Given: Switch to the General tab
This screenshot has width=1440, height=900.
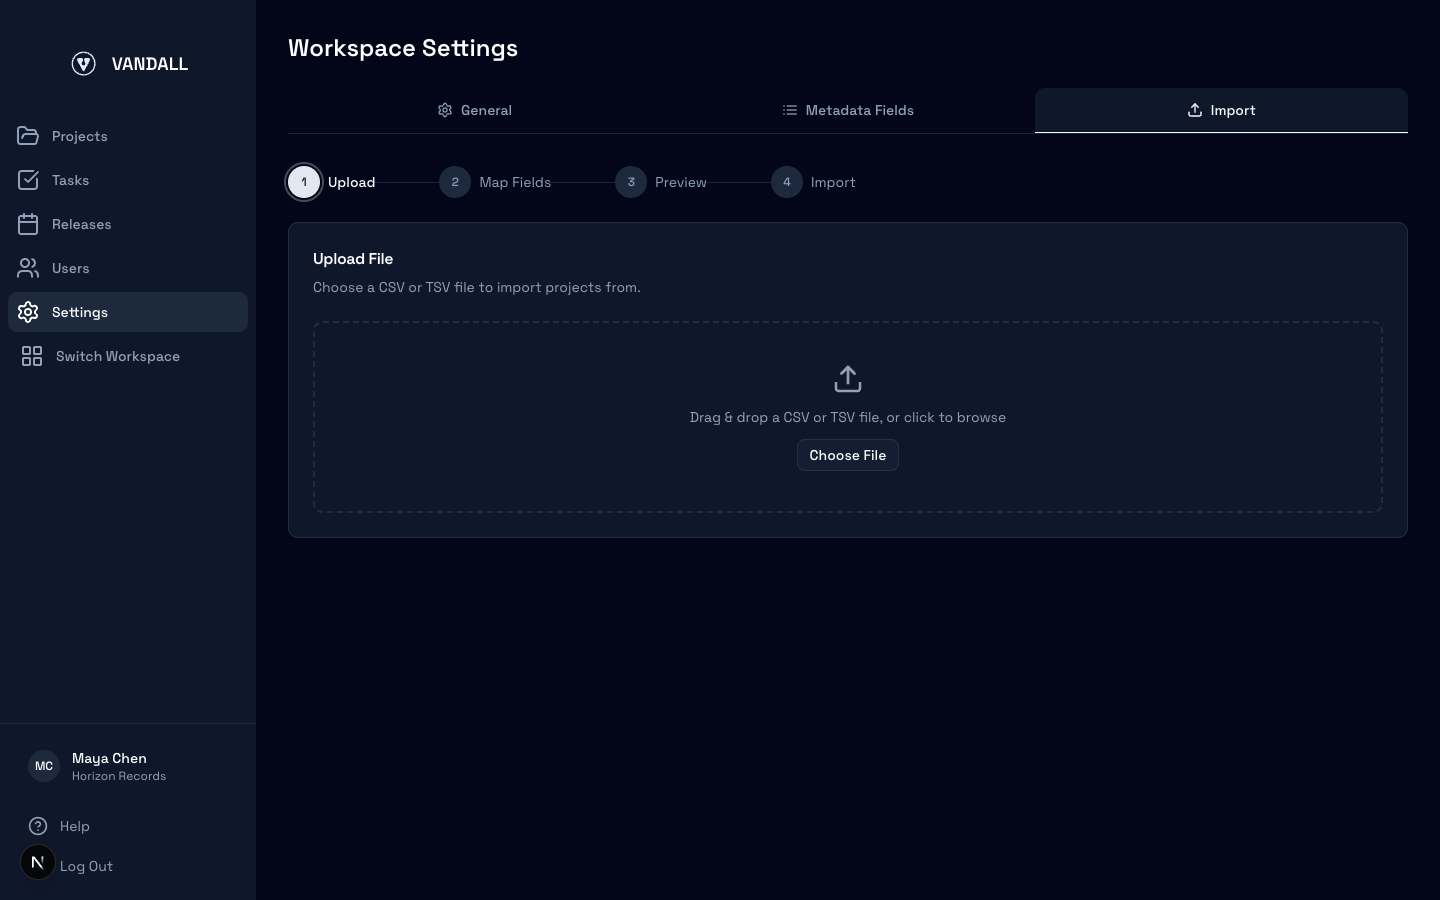Looking at the screenshot, I should coord(474,110).
